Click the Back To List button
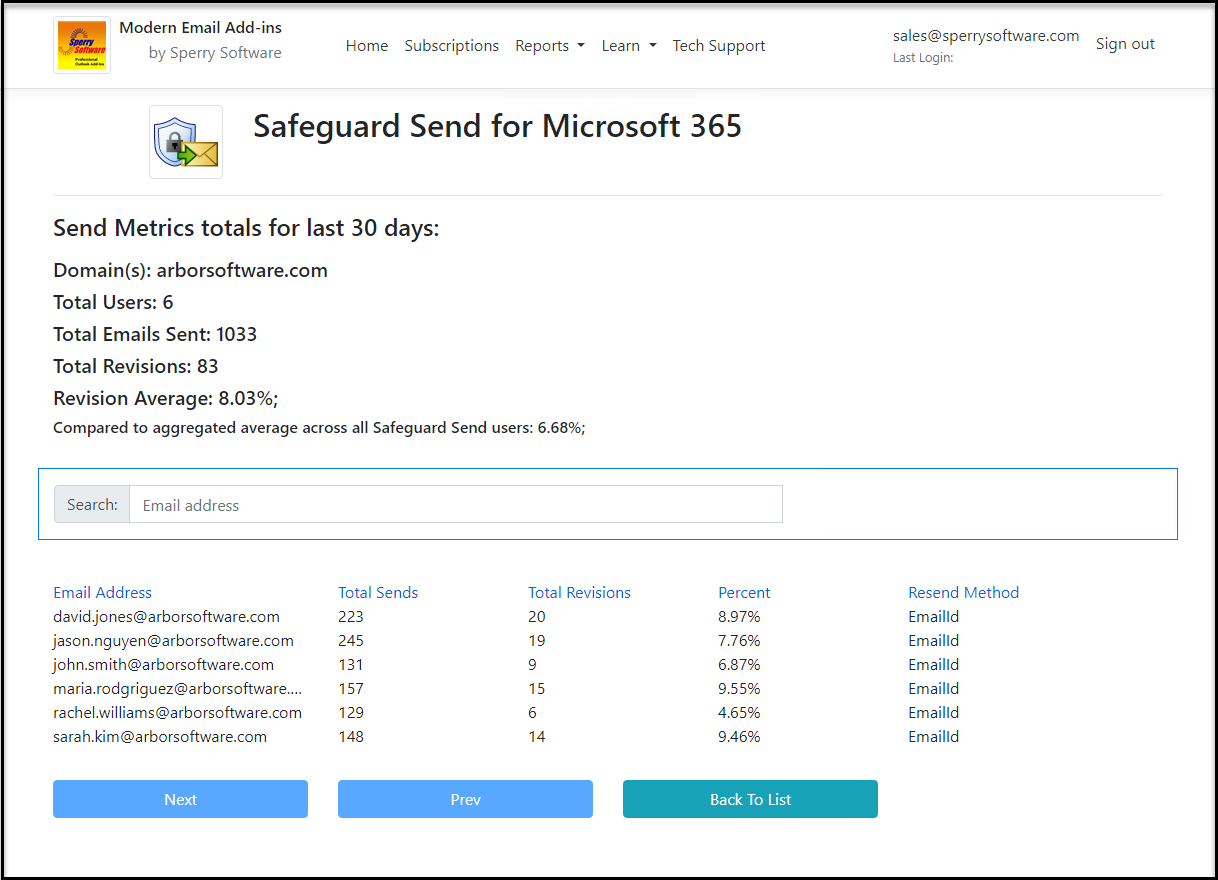 pos(750,799)
